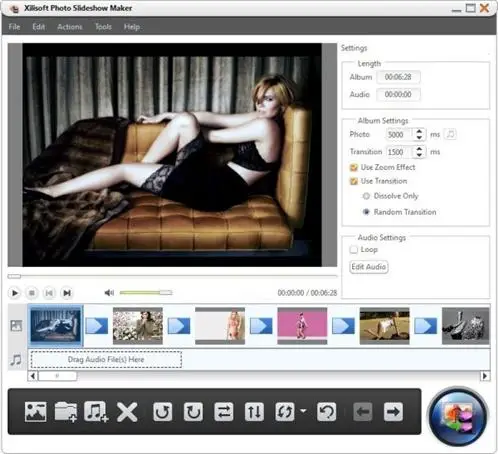498x454 pixels.
Task: Increase Photo duration with the up stepper arrow
Action: pos(419,131)
